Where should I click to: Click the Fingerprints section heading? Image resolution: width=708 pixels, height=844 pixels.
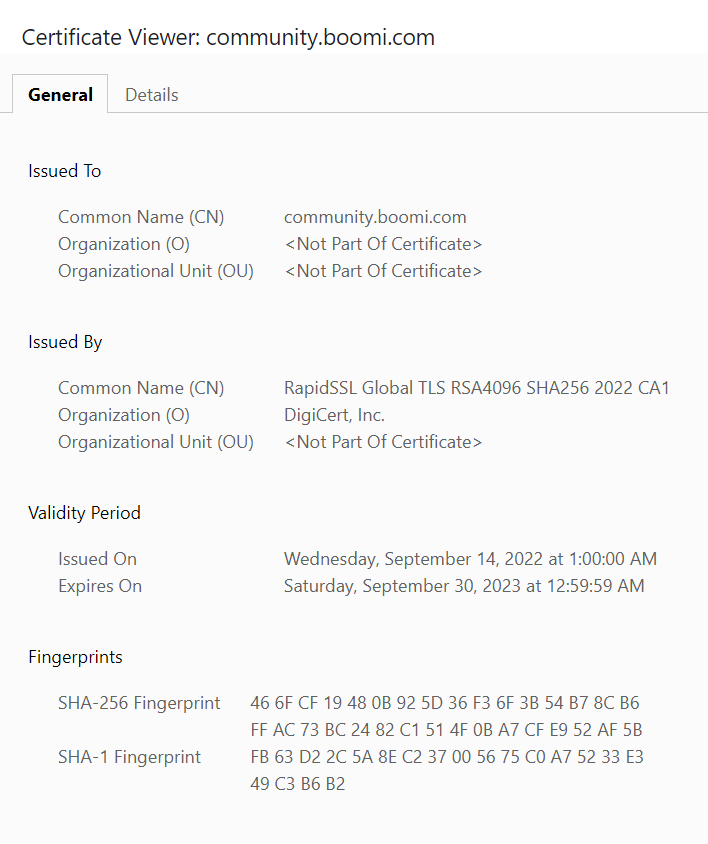[75, 657]
